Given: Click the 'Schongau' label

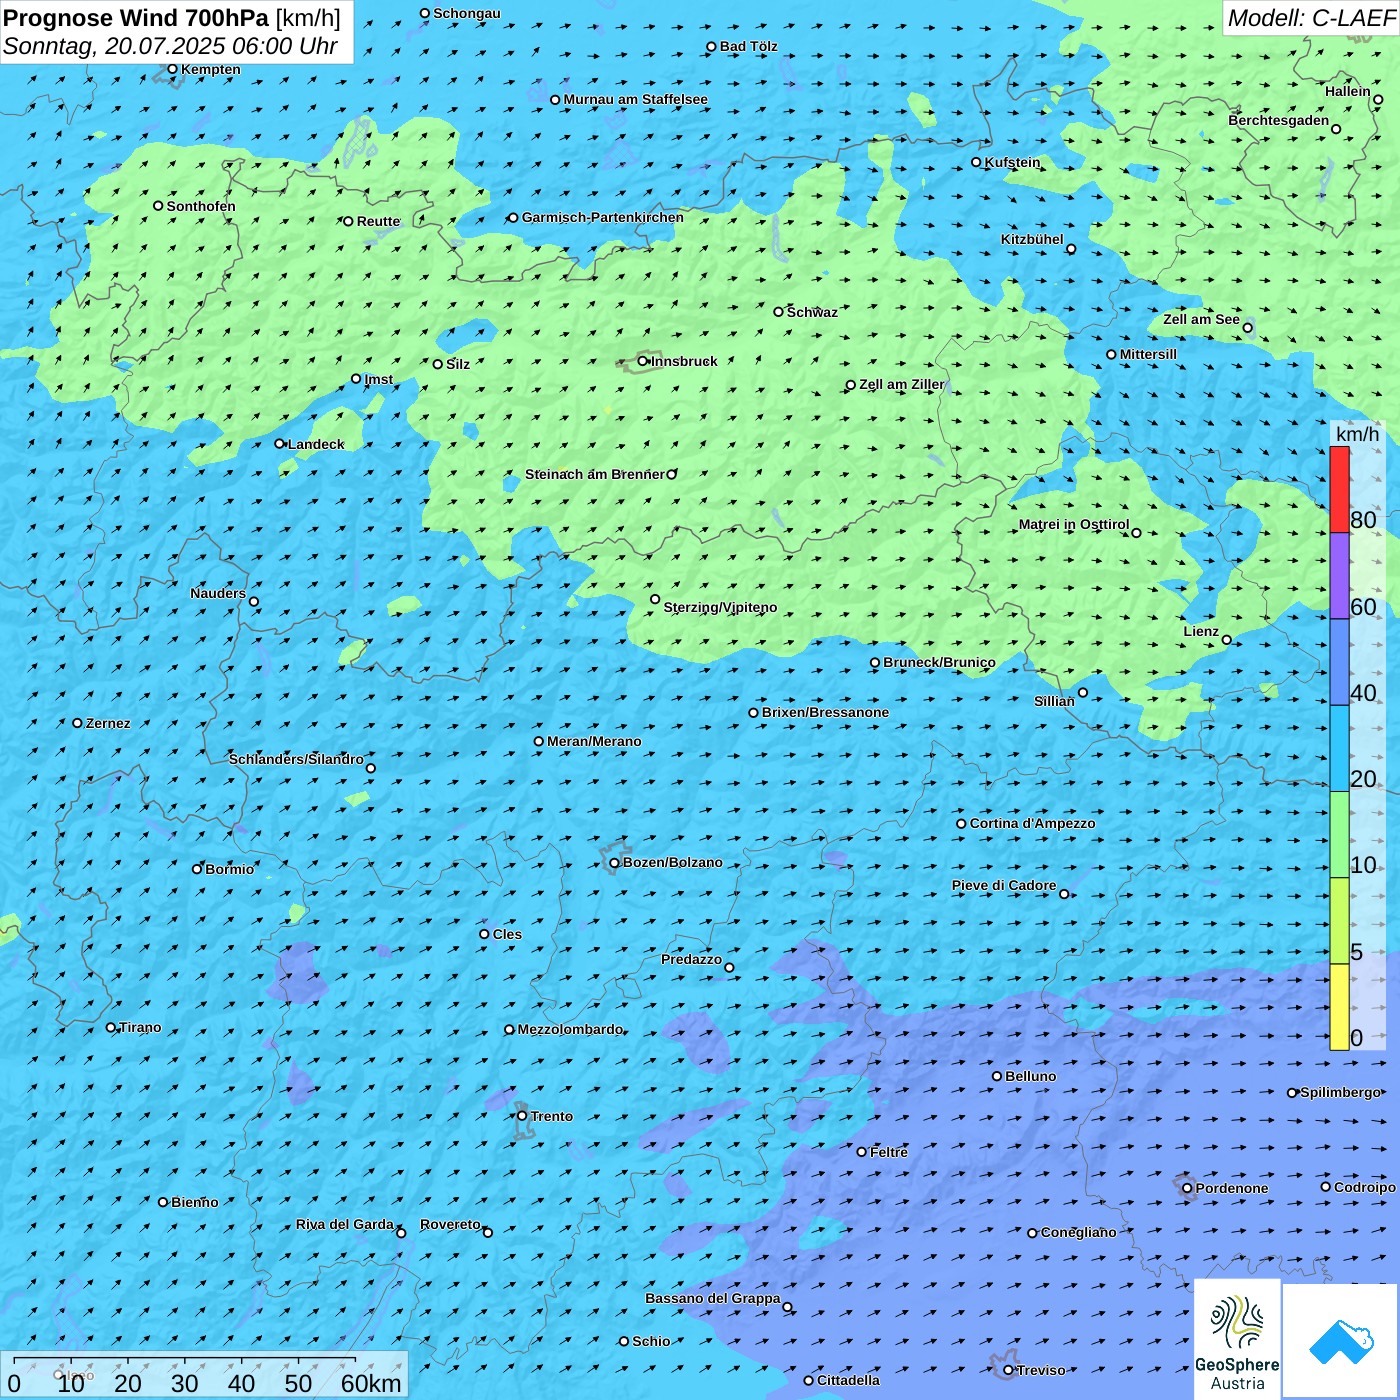Looking at the screenshot, I should pyautogui.click(x=467, y=13).
